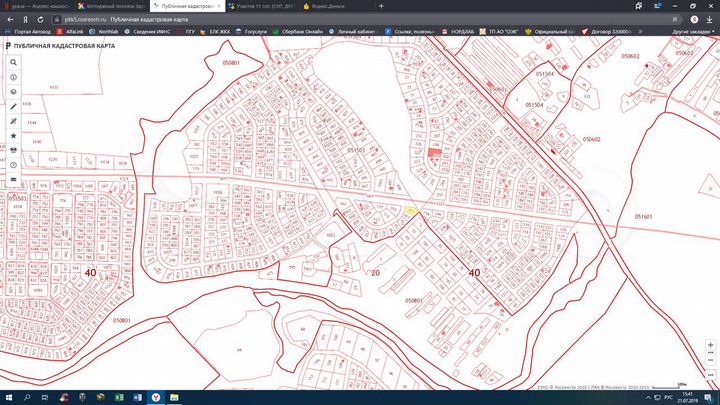
Task: Click the zoom out minus button
Action: (x=709, y=360)
